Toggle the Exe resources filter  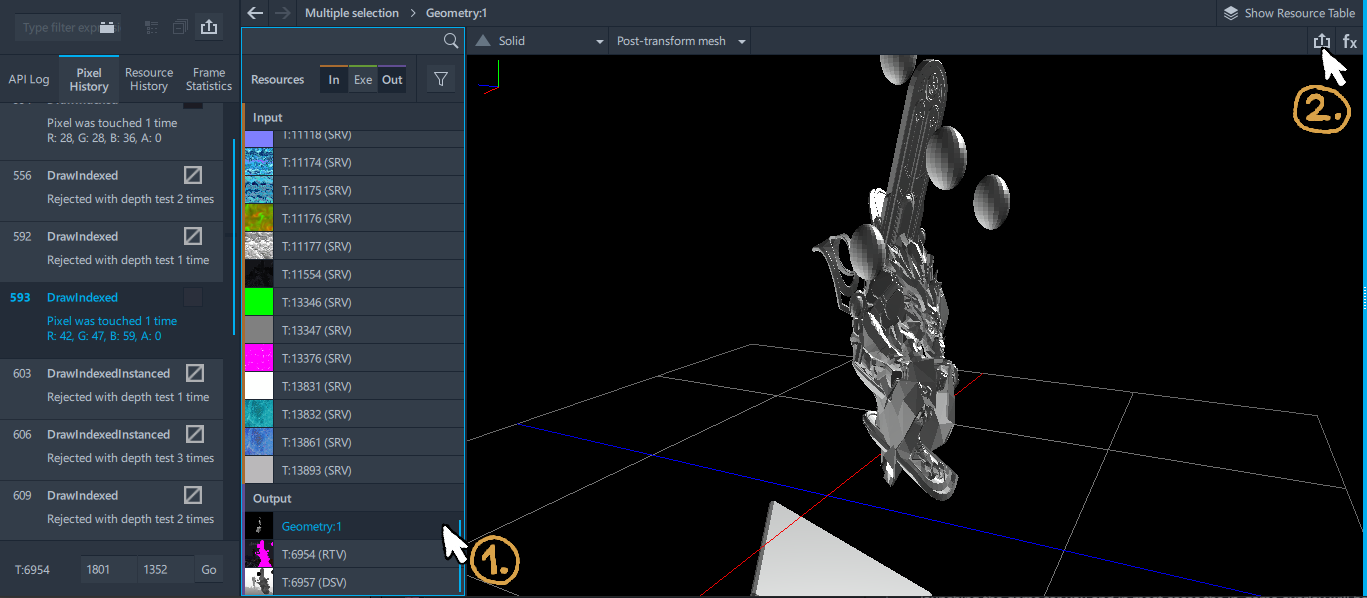point(363,80)
